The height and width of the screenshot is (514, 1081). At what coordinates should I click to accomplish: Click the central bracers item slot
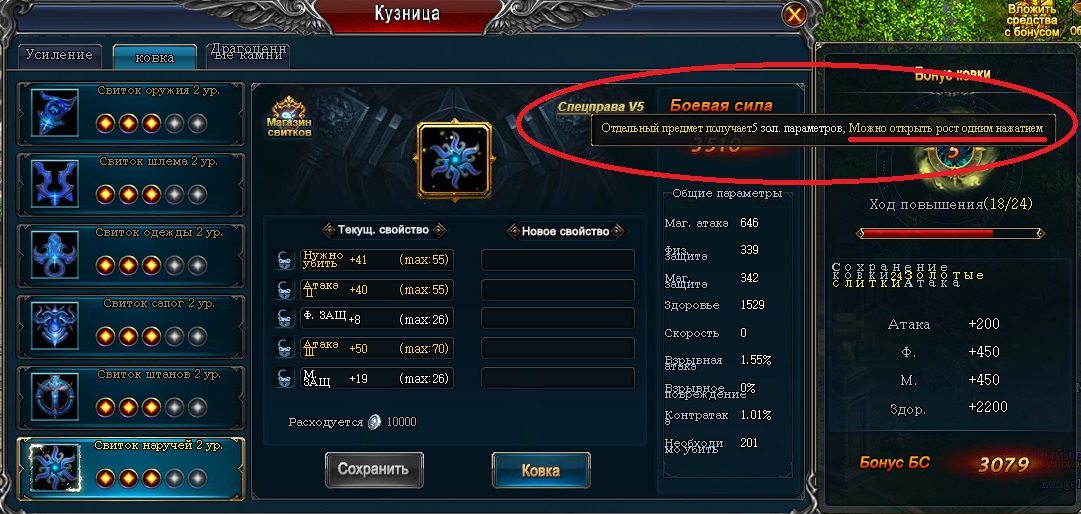[x=454, y=160]
